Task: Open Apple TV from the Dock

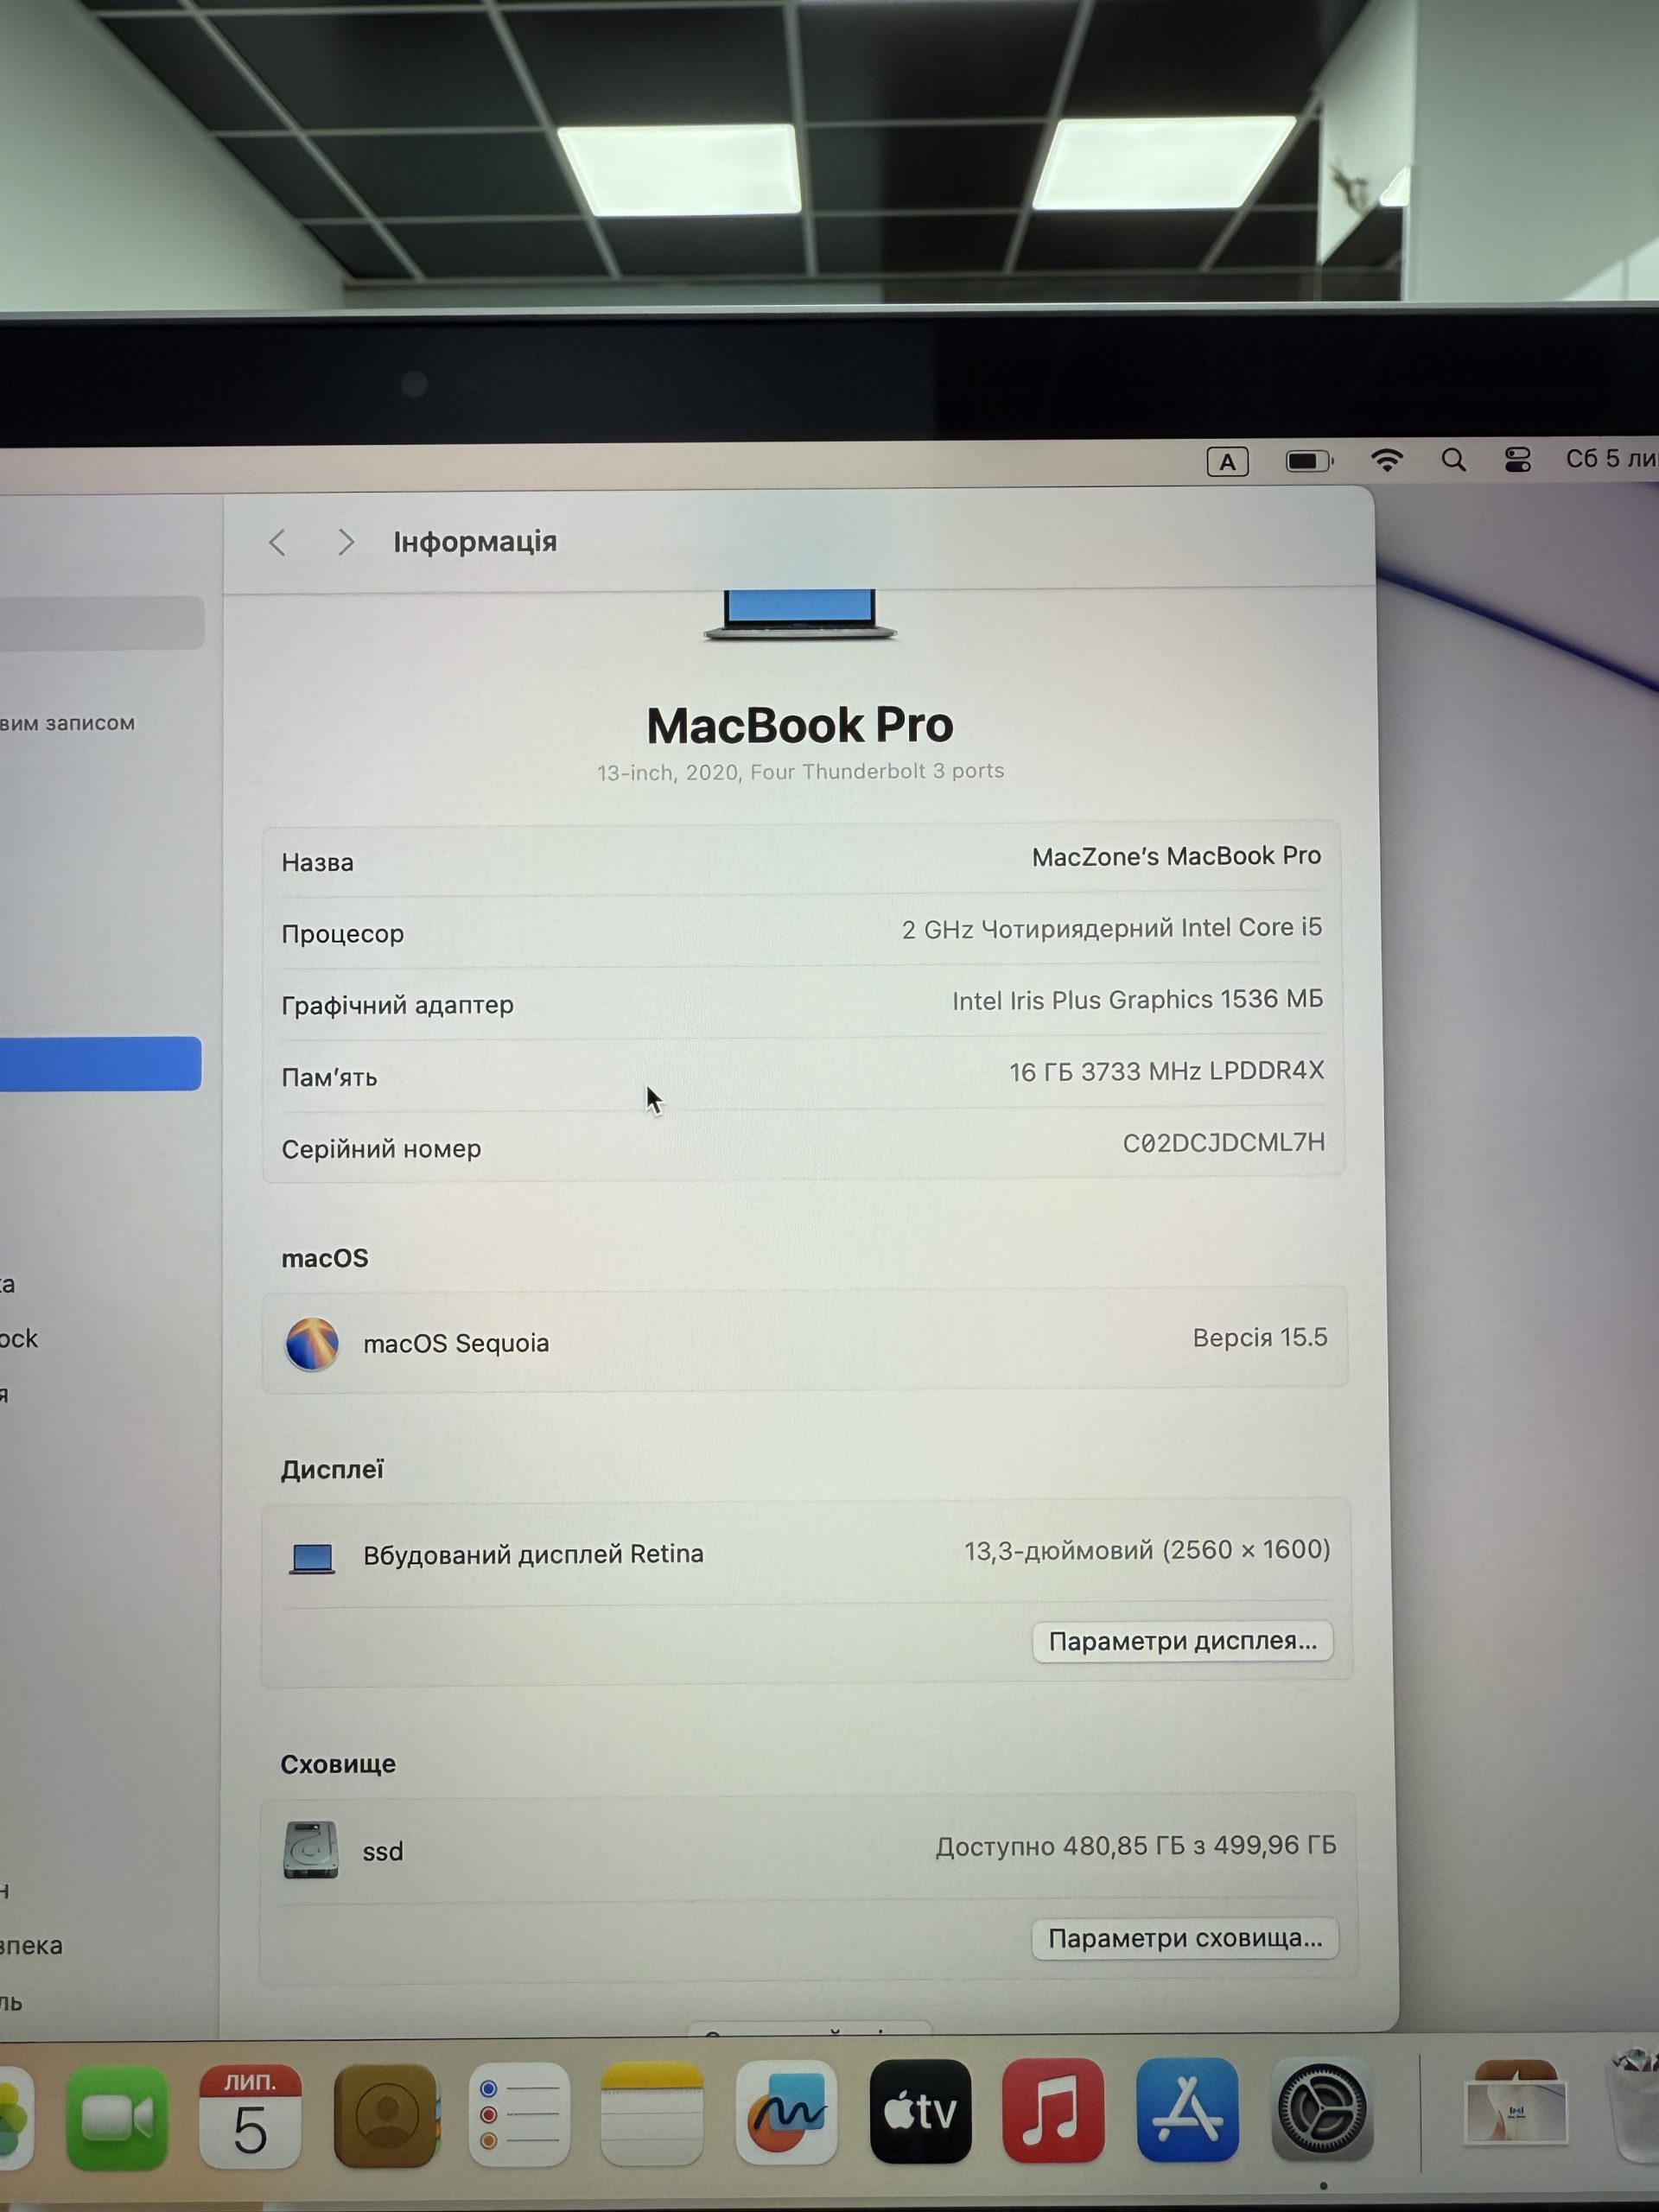Action: tap(920, 2111)
